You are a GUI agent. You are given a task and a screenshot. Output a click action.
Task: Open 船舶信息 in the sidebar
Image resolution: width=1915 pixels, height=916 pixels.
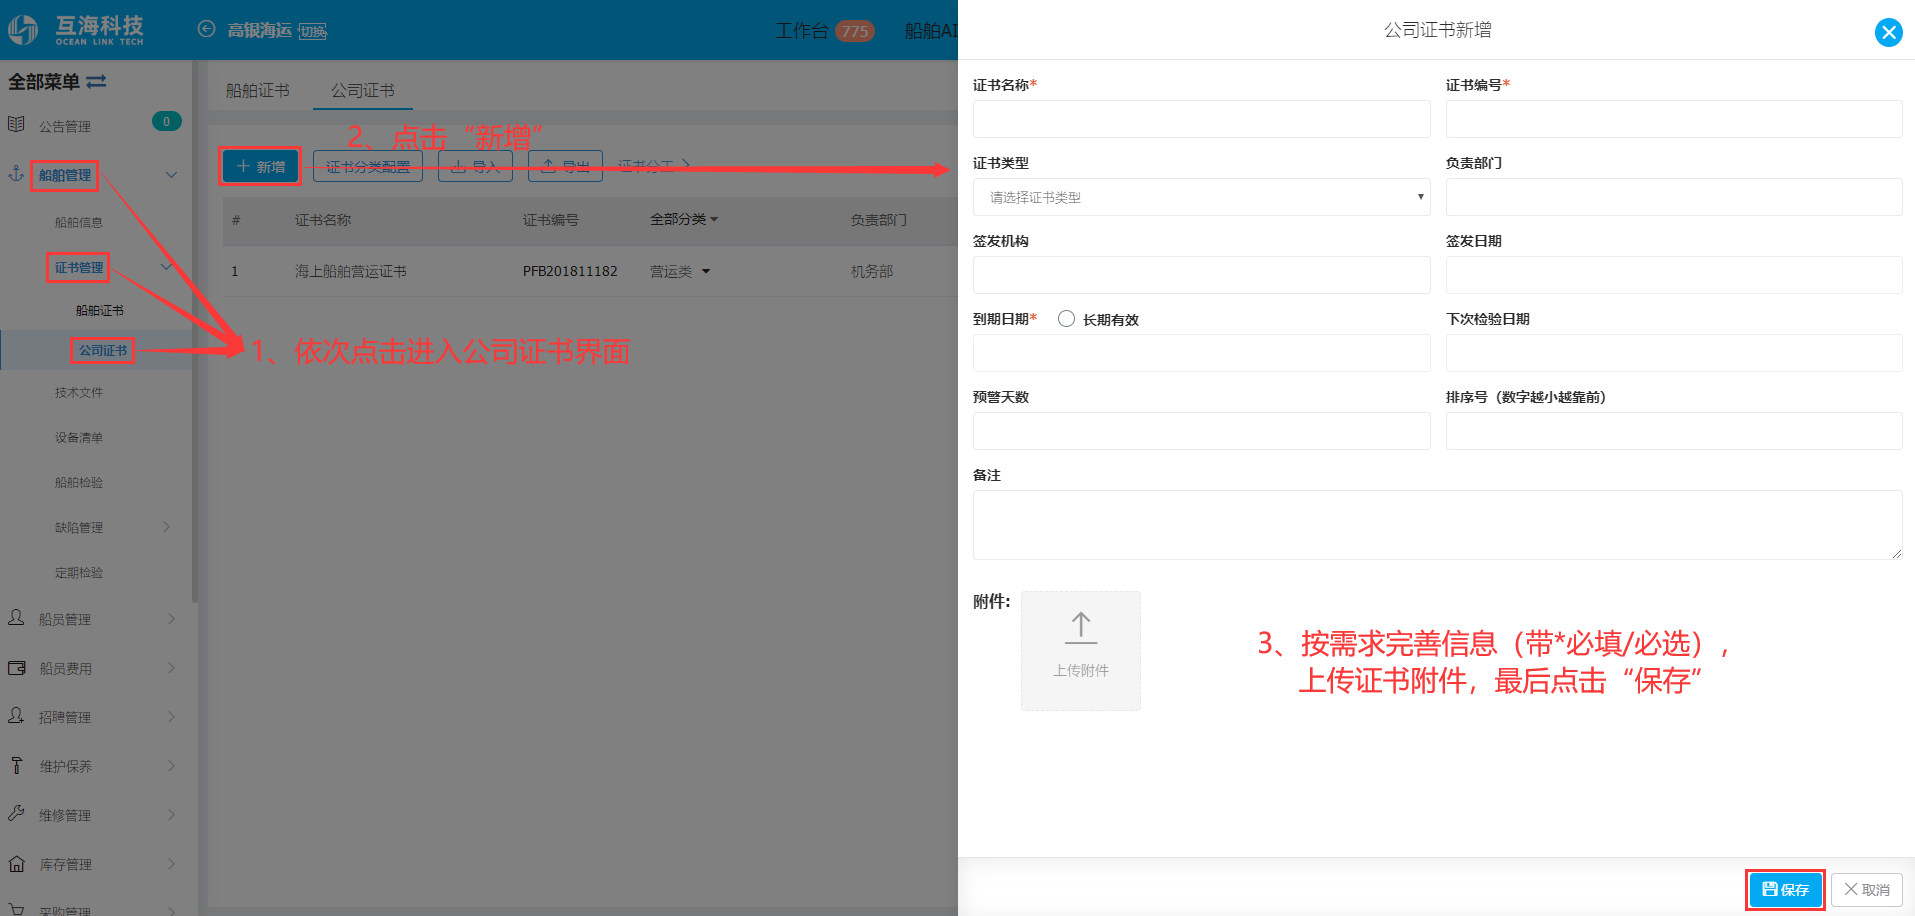pos(79,223)
